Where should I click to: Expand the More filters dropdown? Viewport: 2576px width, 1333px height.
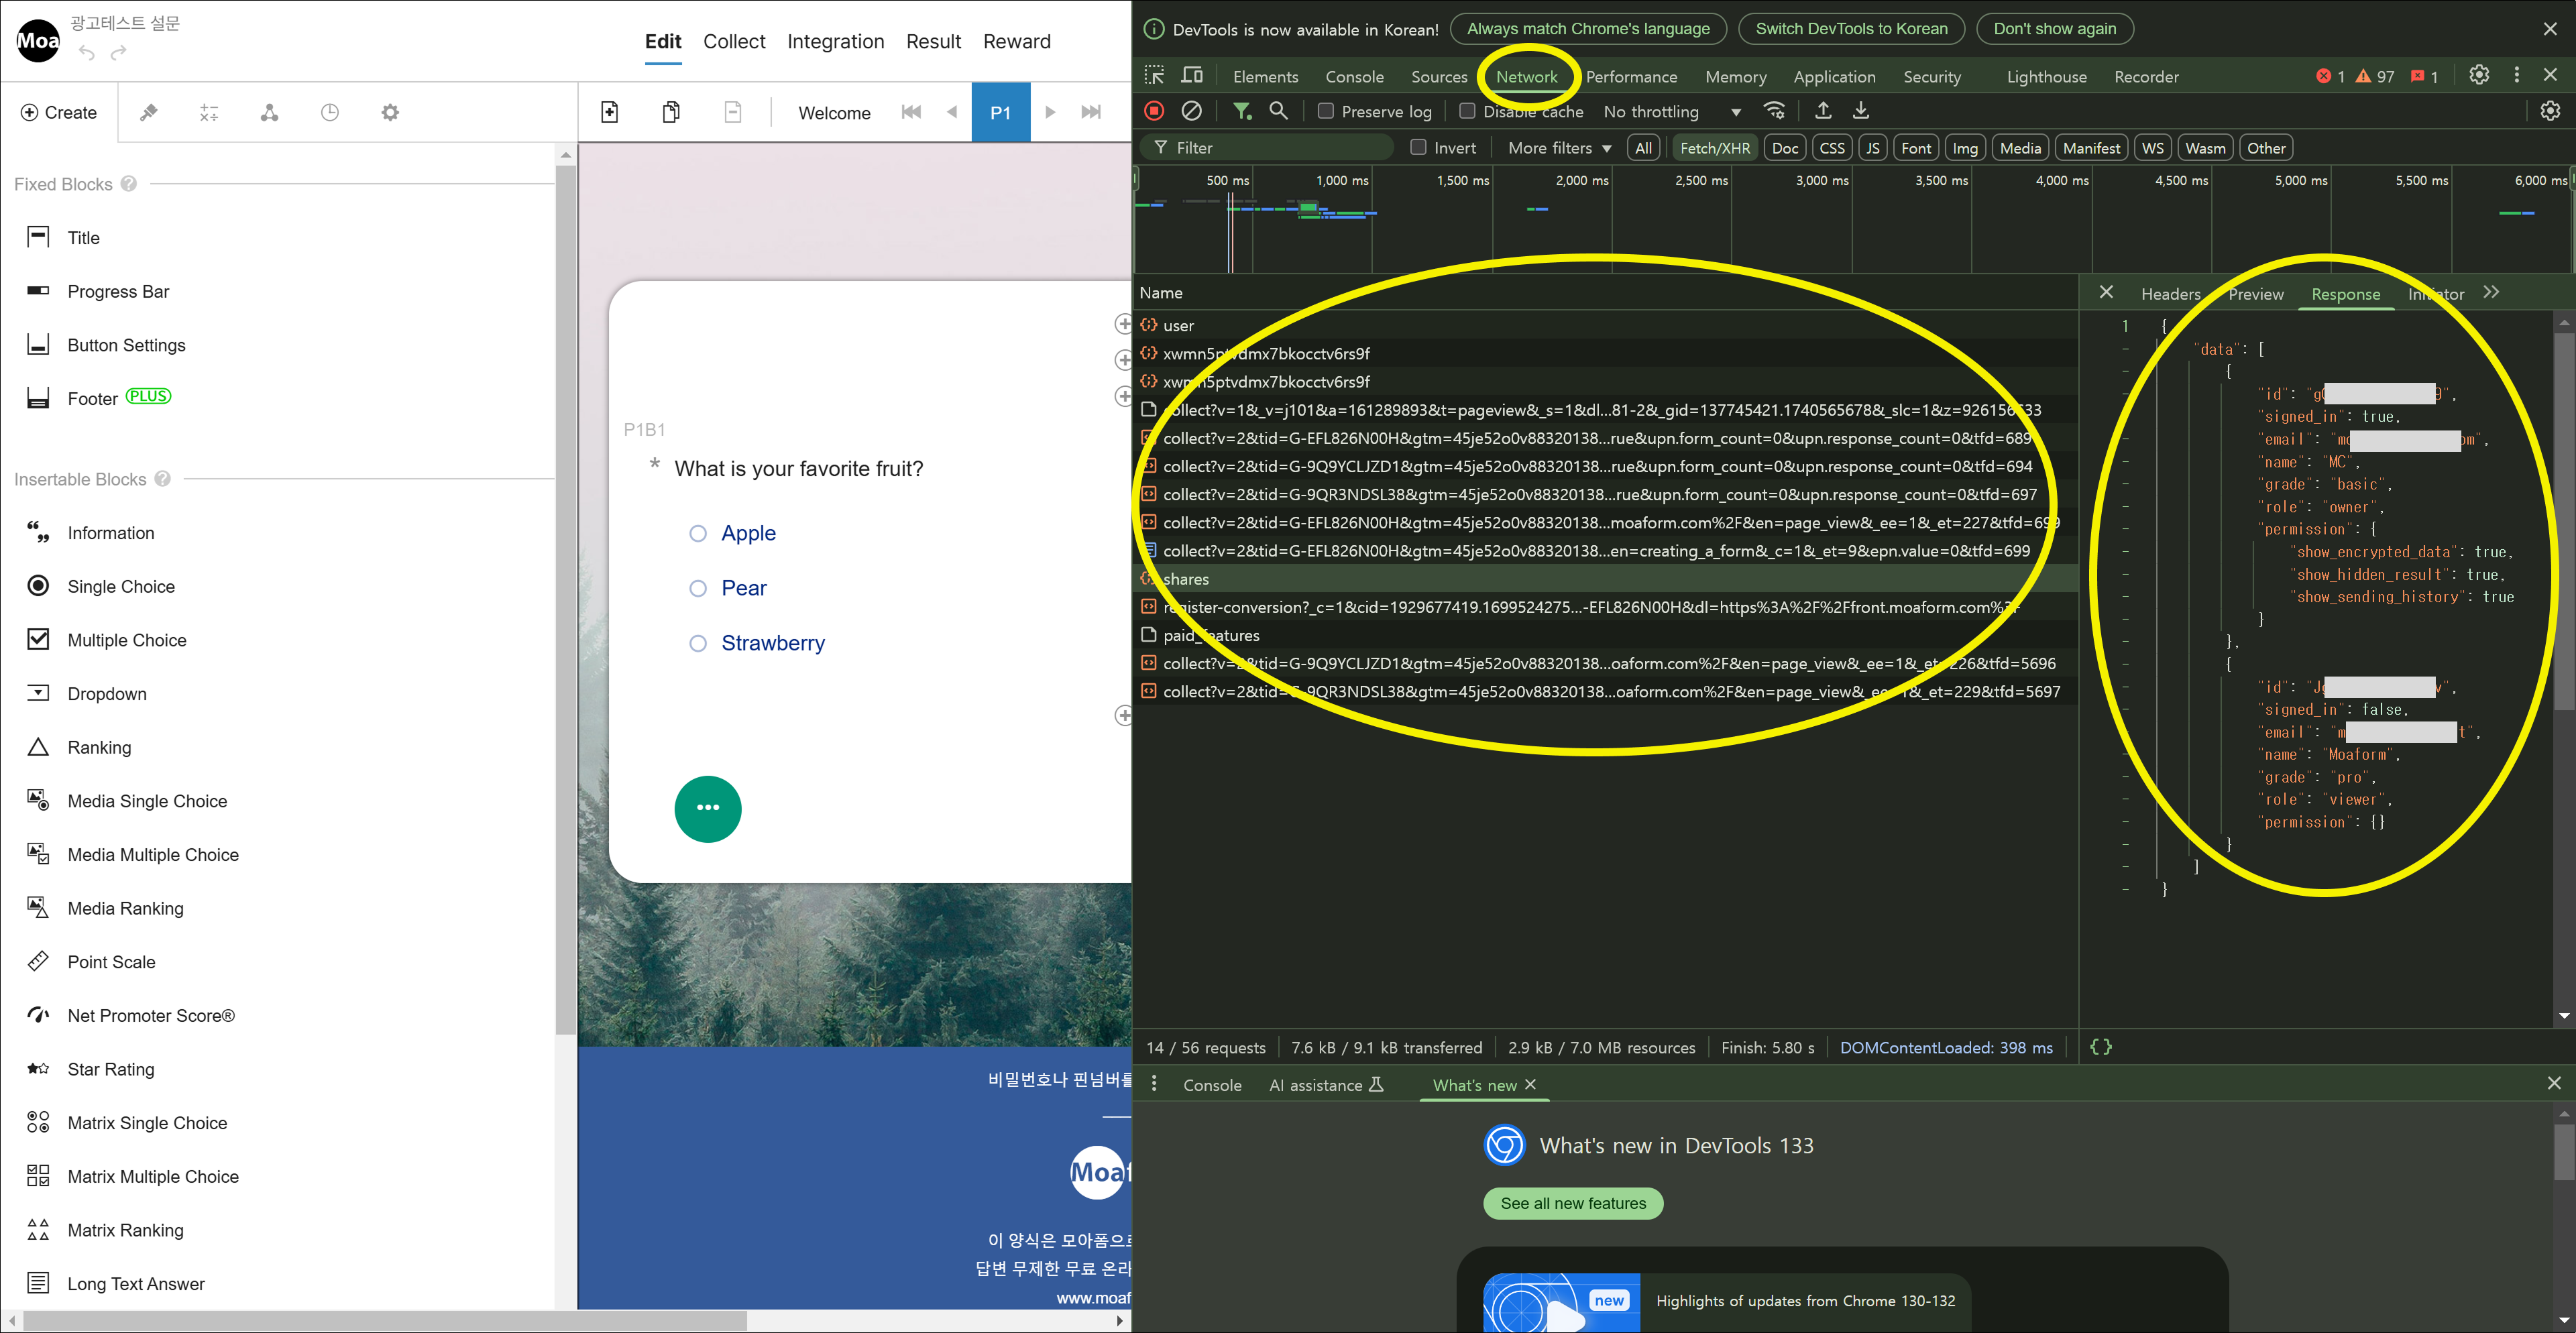1559,148
